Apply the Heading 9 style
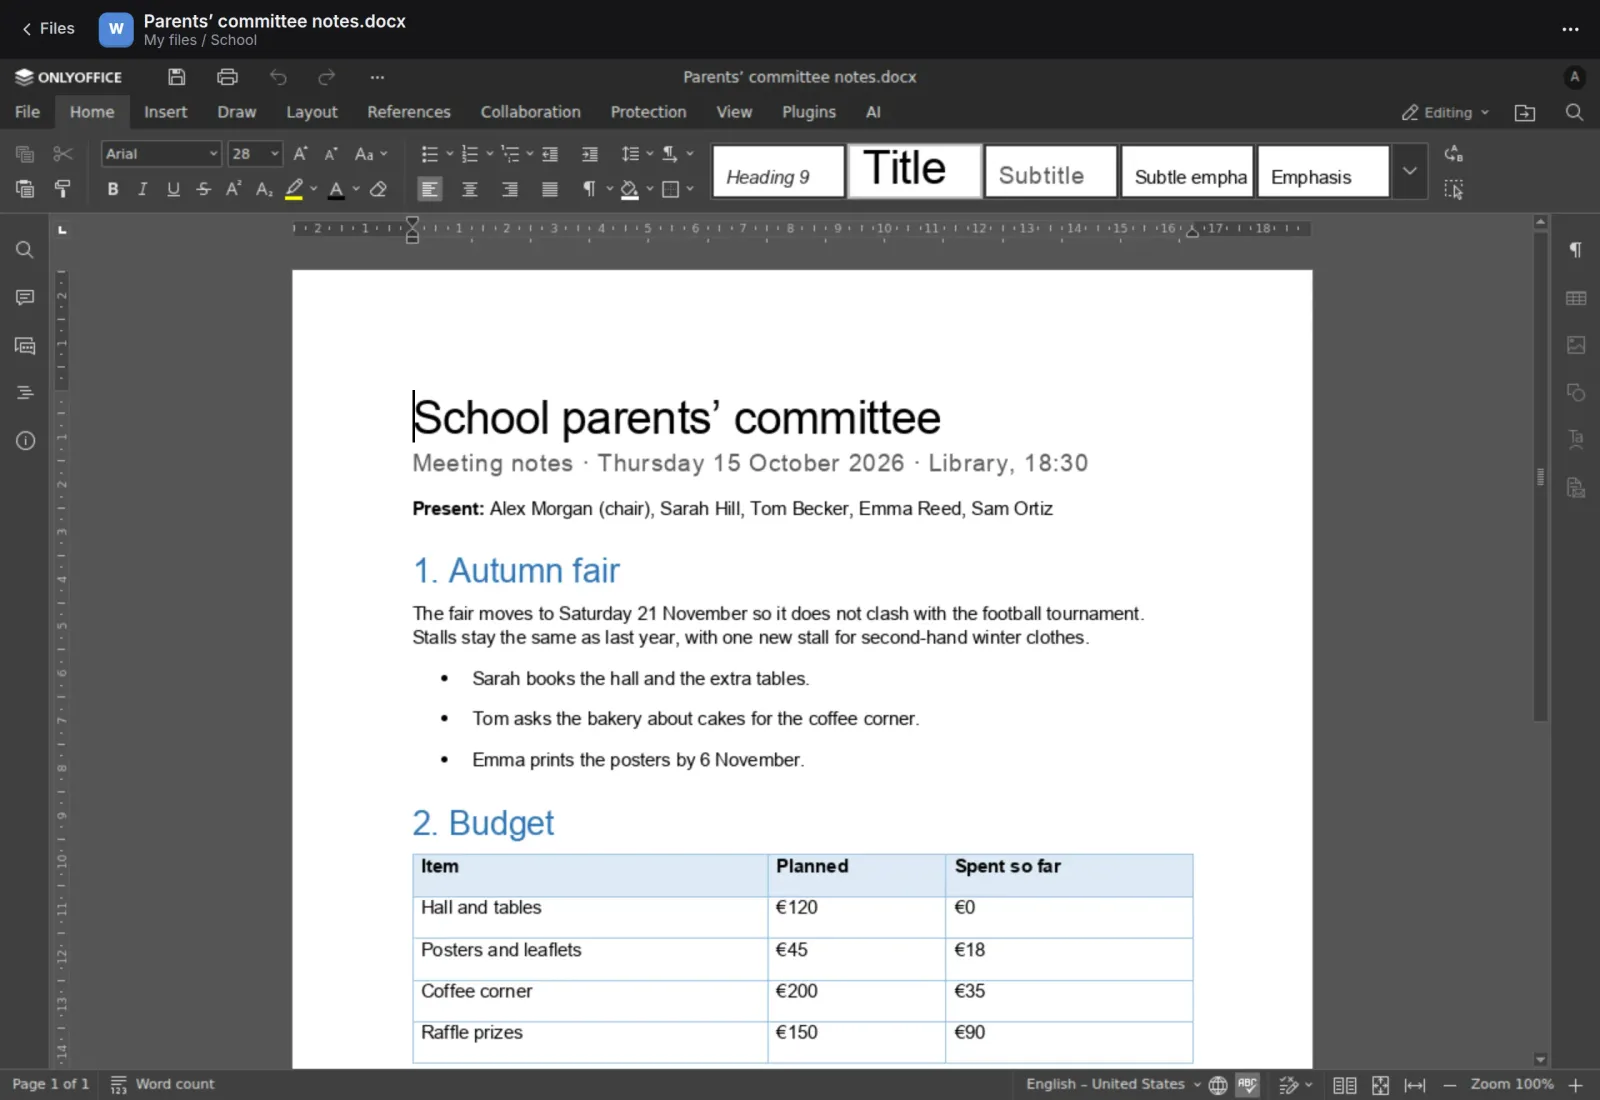Screen dimensions: 1600x1100 [x=778, y=171]
